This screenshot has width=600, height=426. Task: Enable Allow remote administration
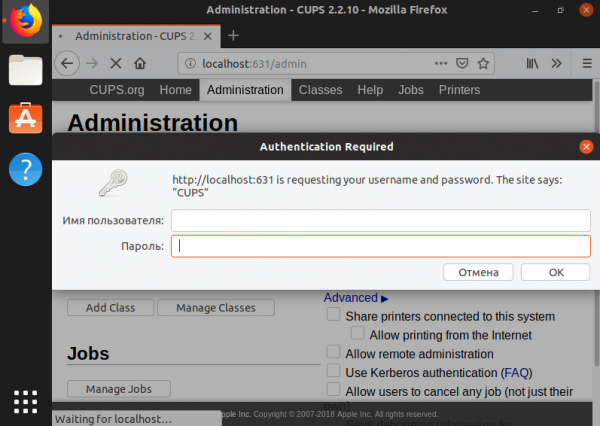pyautogui.click(x=333, y=352)
